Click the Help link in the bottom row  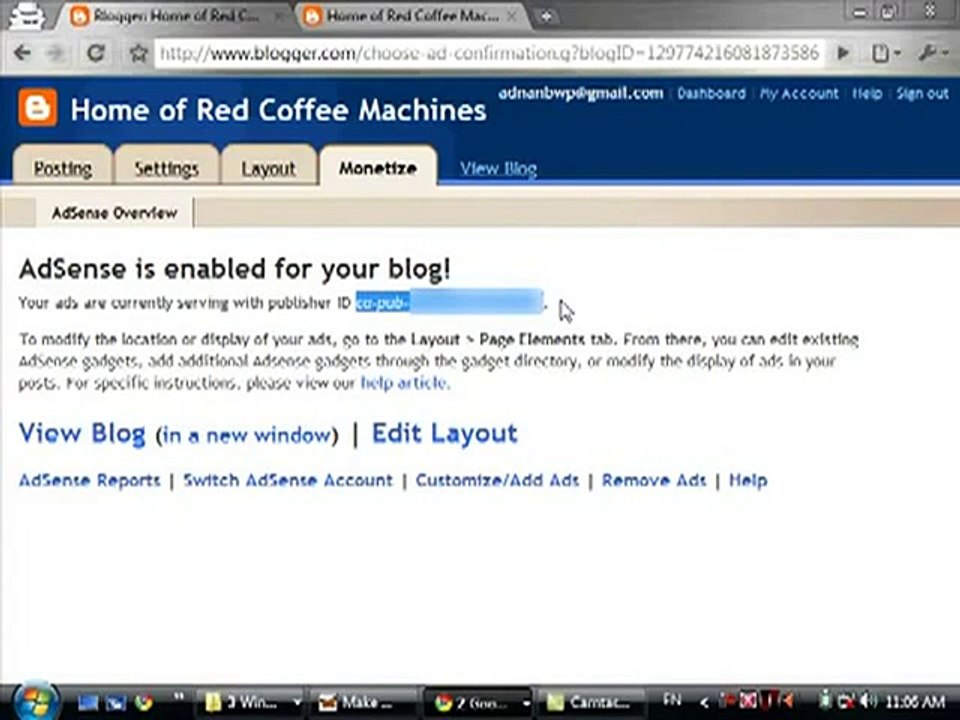click(748, 480)
